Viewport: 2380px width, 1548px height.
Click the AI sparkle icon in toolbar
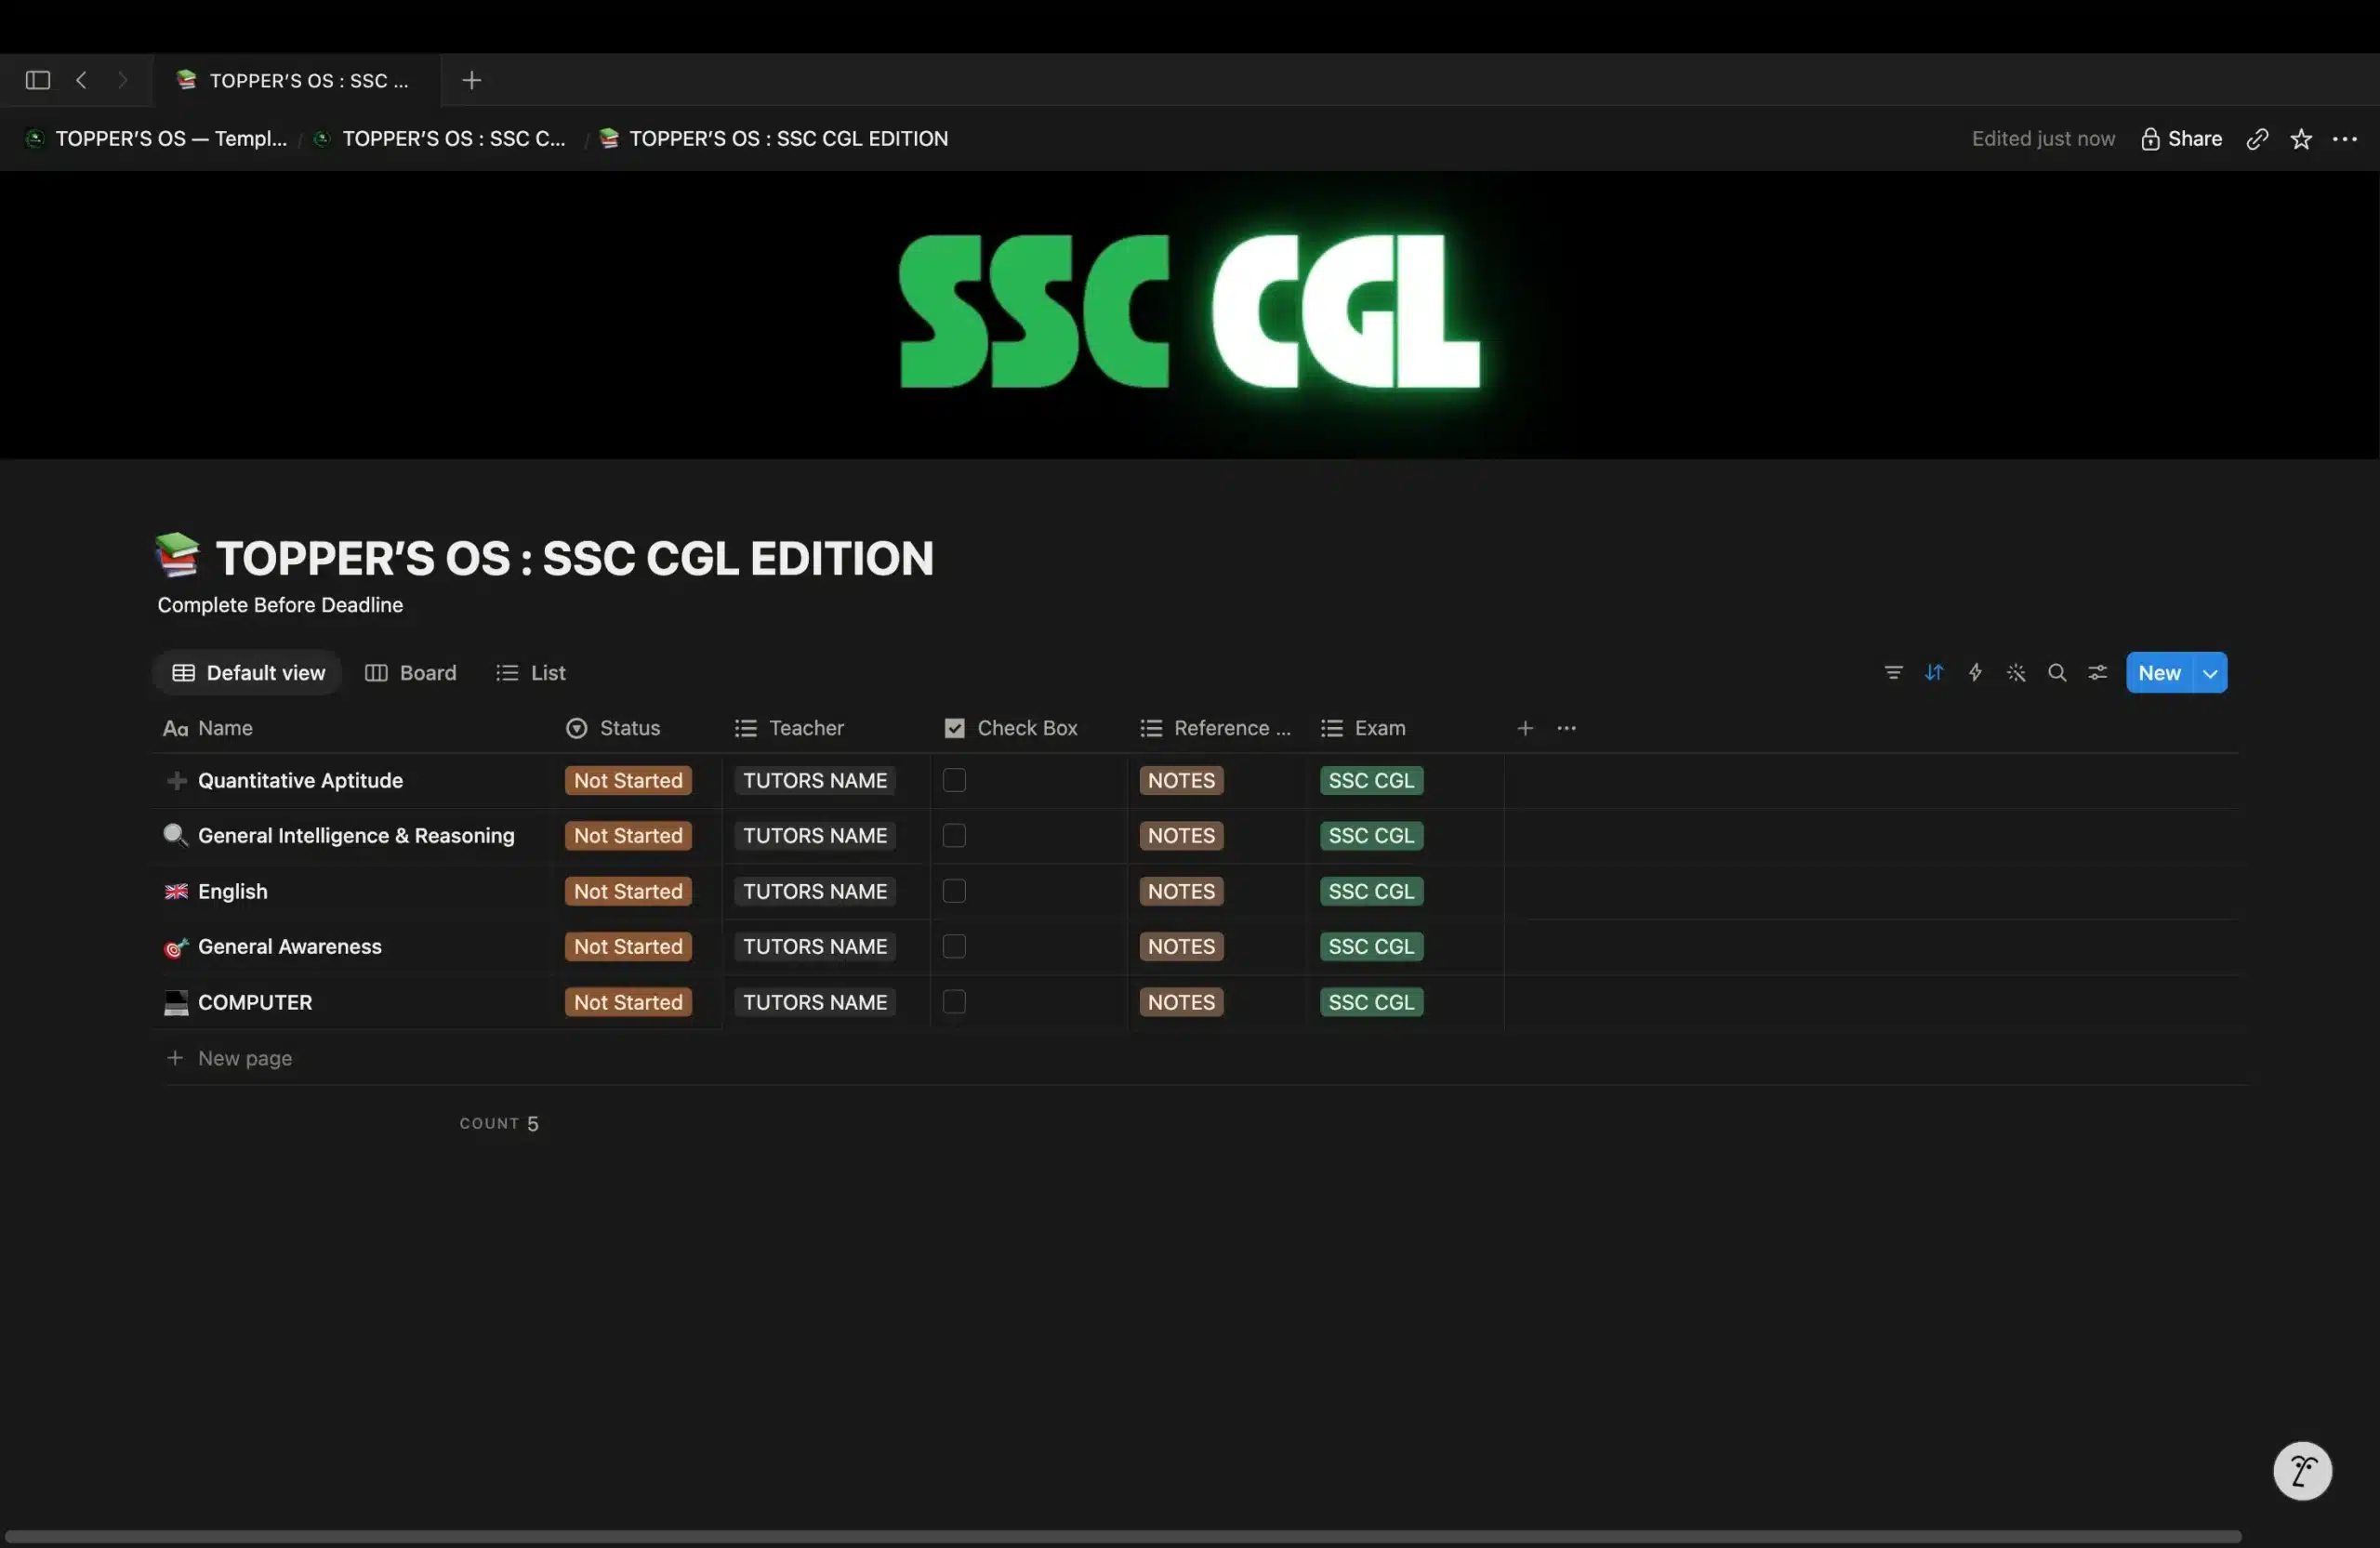coord(2016,673)
